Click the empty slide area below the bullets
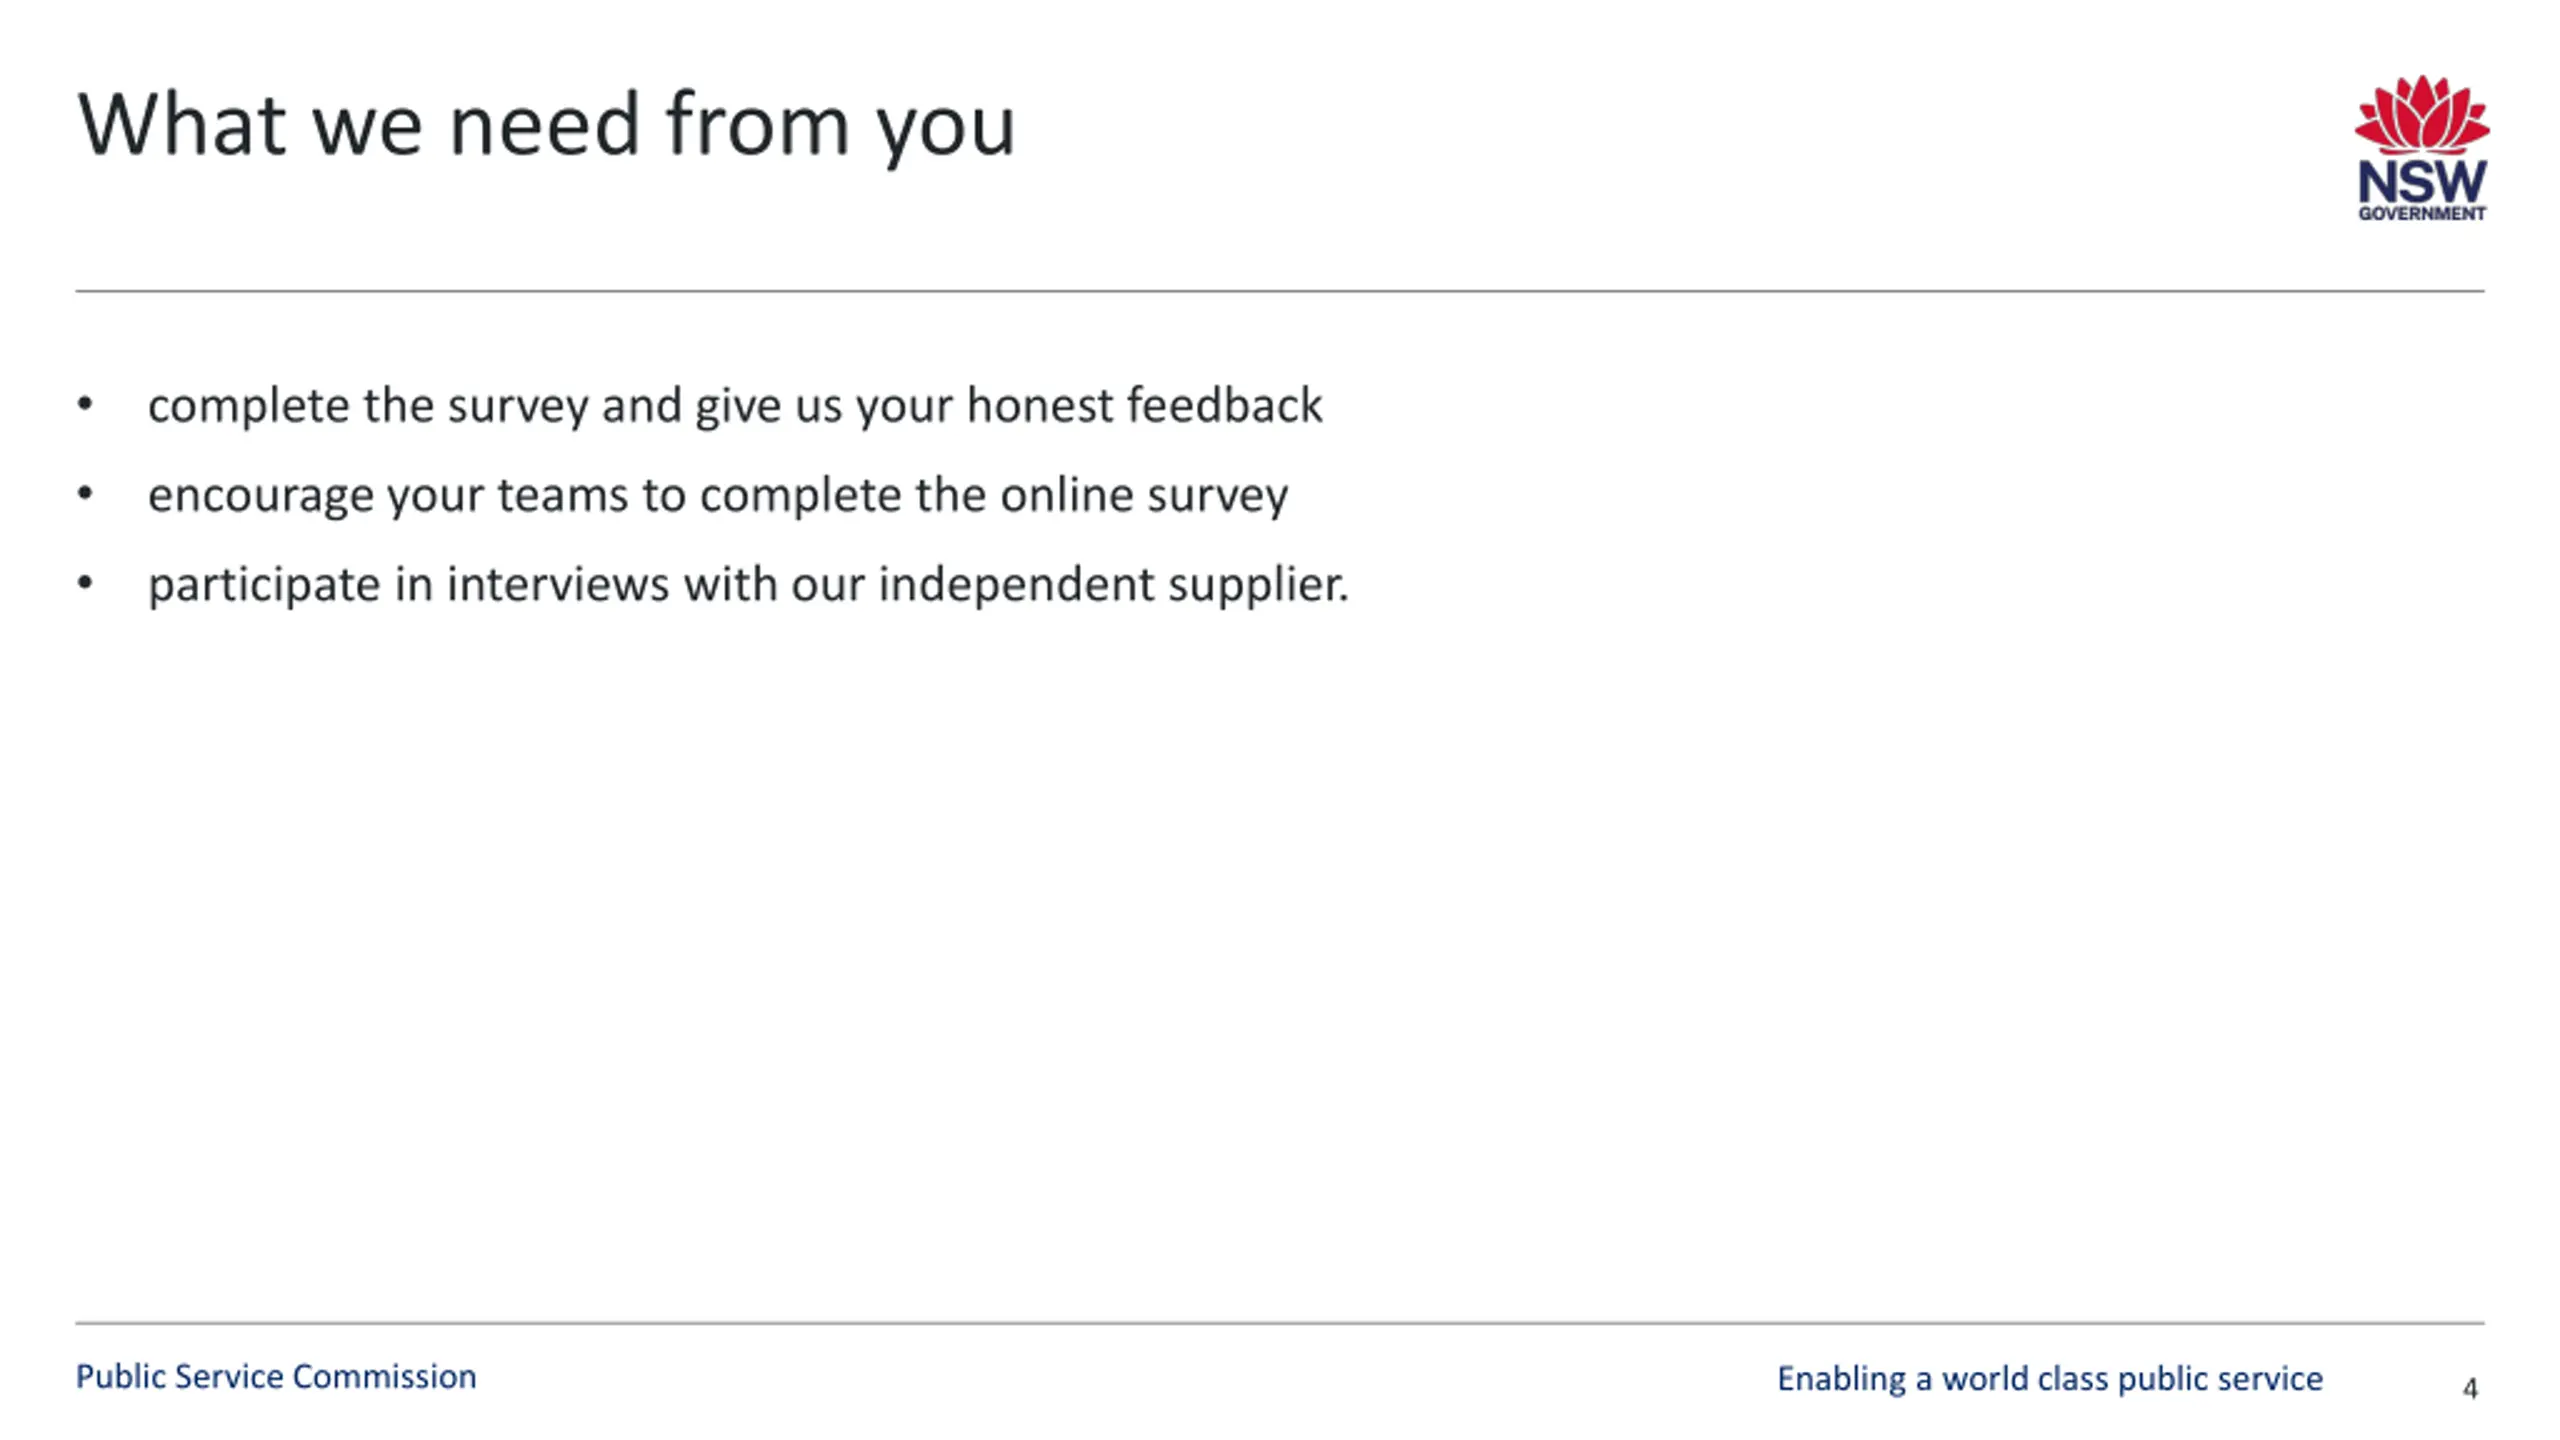2560x1440 pixels. click(x=1280, y=950)
